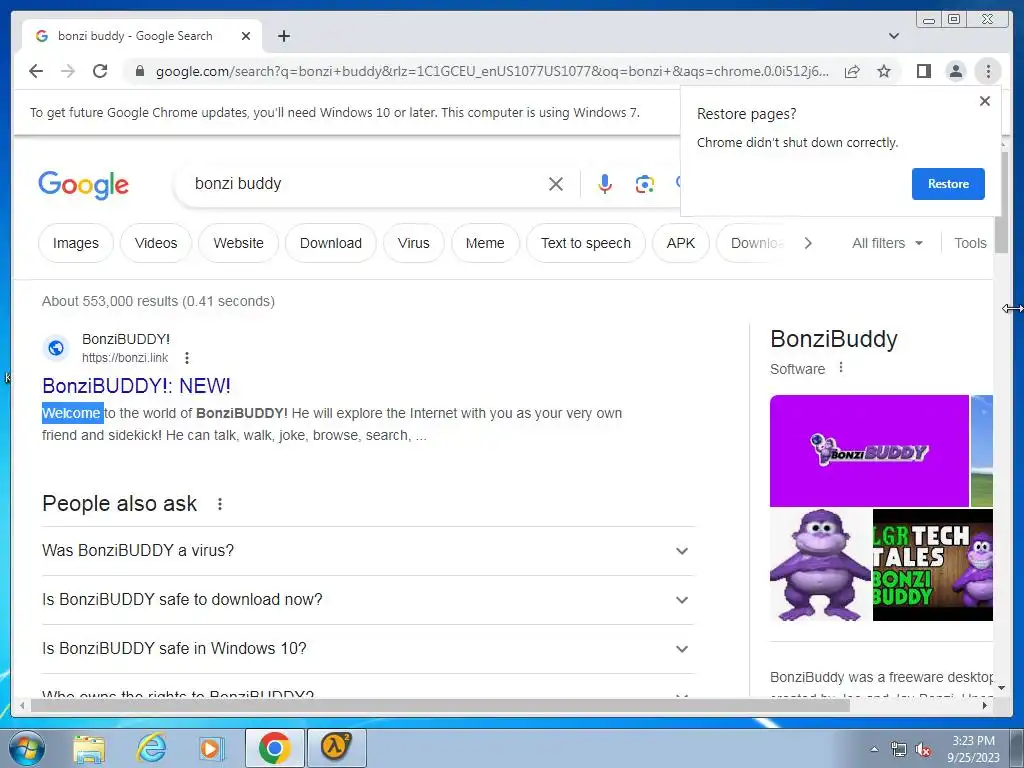Open Google Lens image search icon

click(x=645, y=184)
